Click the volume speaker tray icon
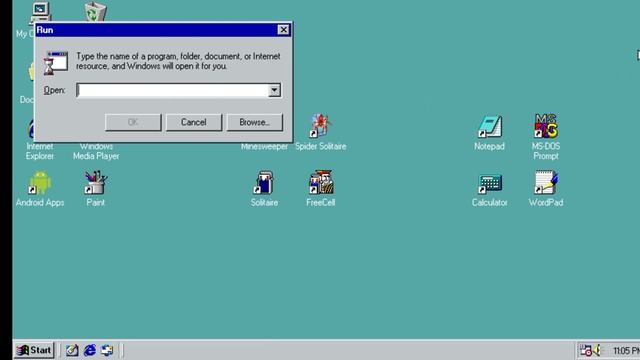 [597, 350]
